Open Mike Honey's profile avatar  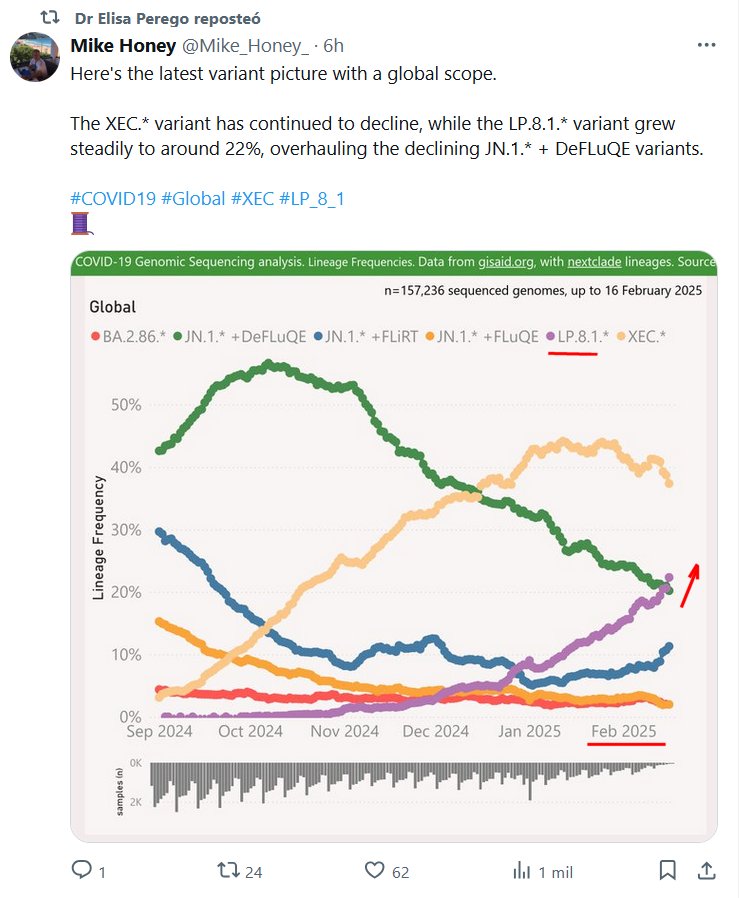(x=34, y=56)
